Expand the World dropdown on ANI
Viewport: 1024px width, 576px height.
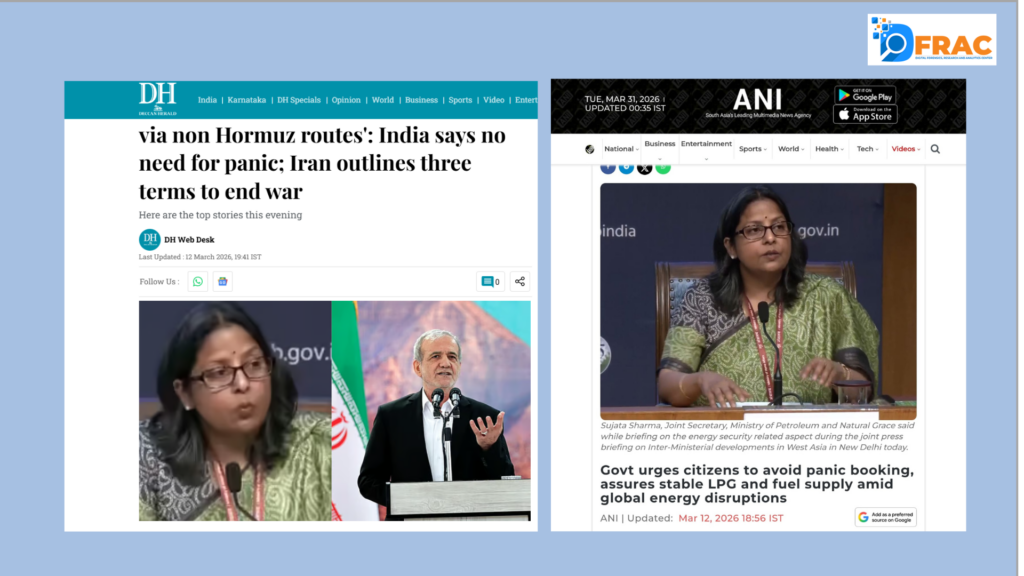791,149
